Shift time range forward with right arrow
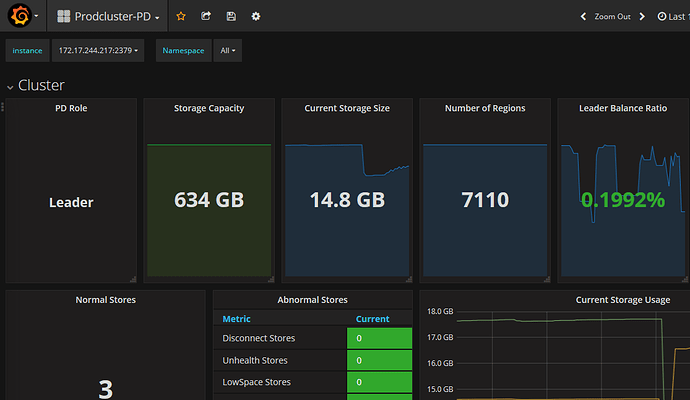The height and width of the screenshot is (400, 690). click(641, 16)
